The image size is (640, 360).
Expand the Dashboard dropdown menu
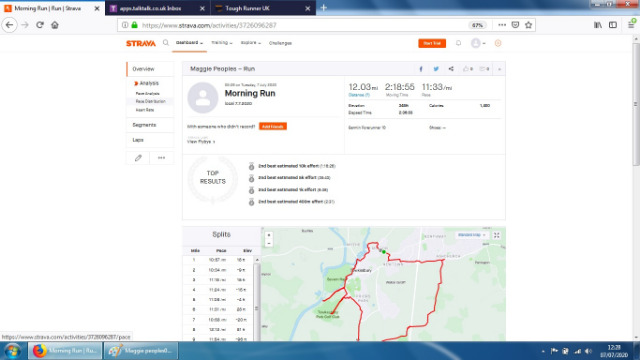coord(189,43)
